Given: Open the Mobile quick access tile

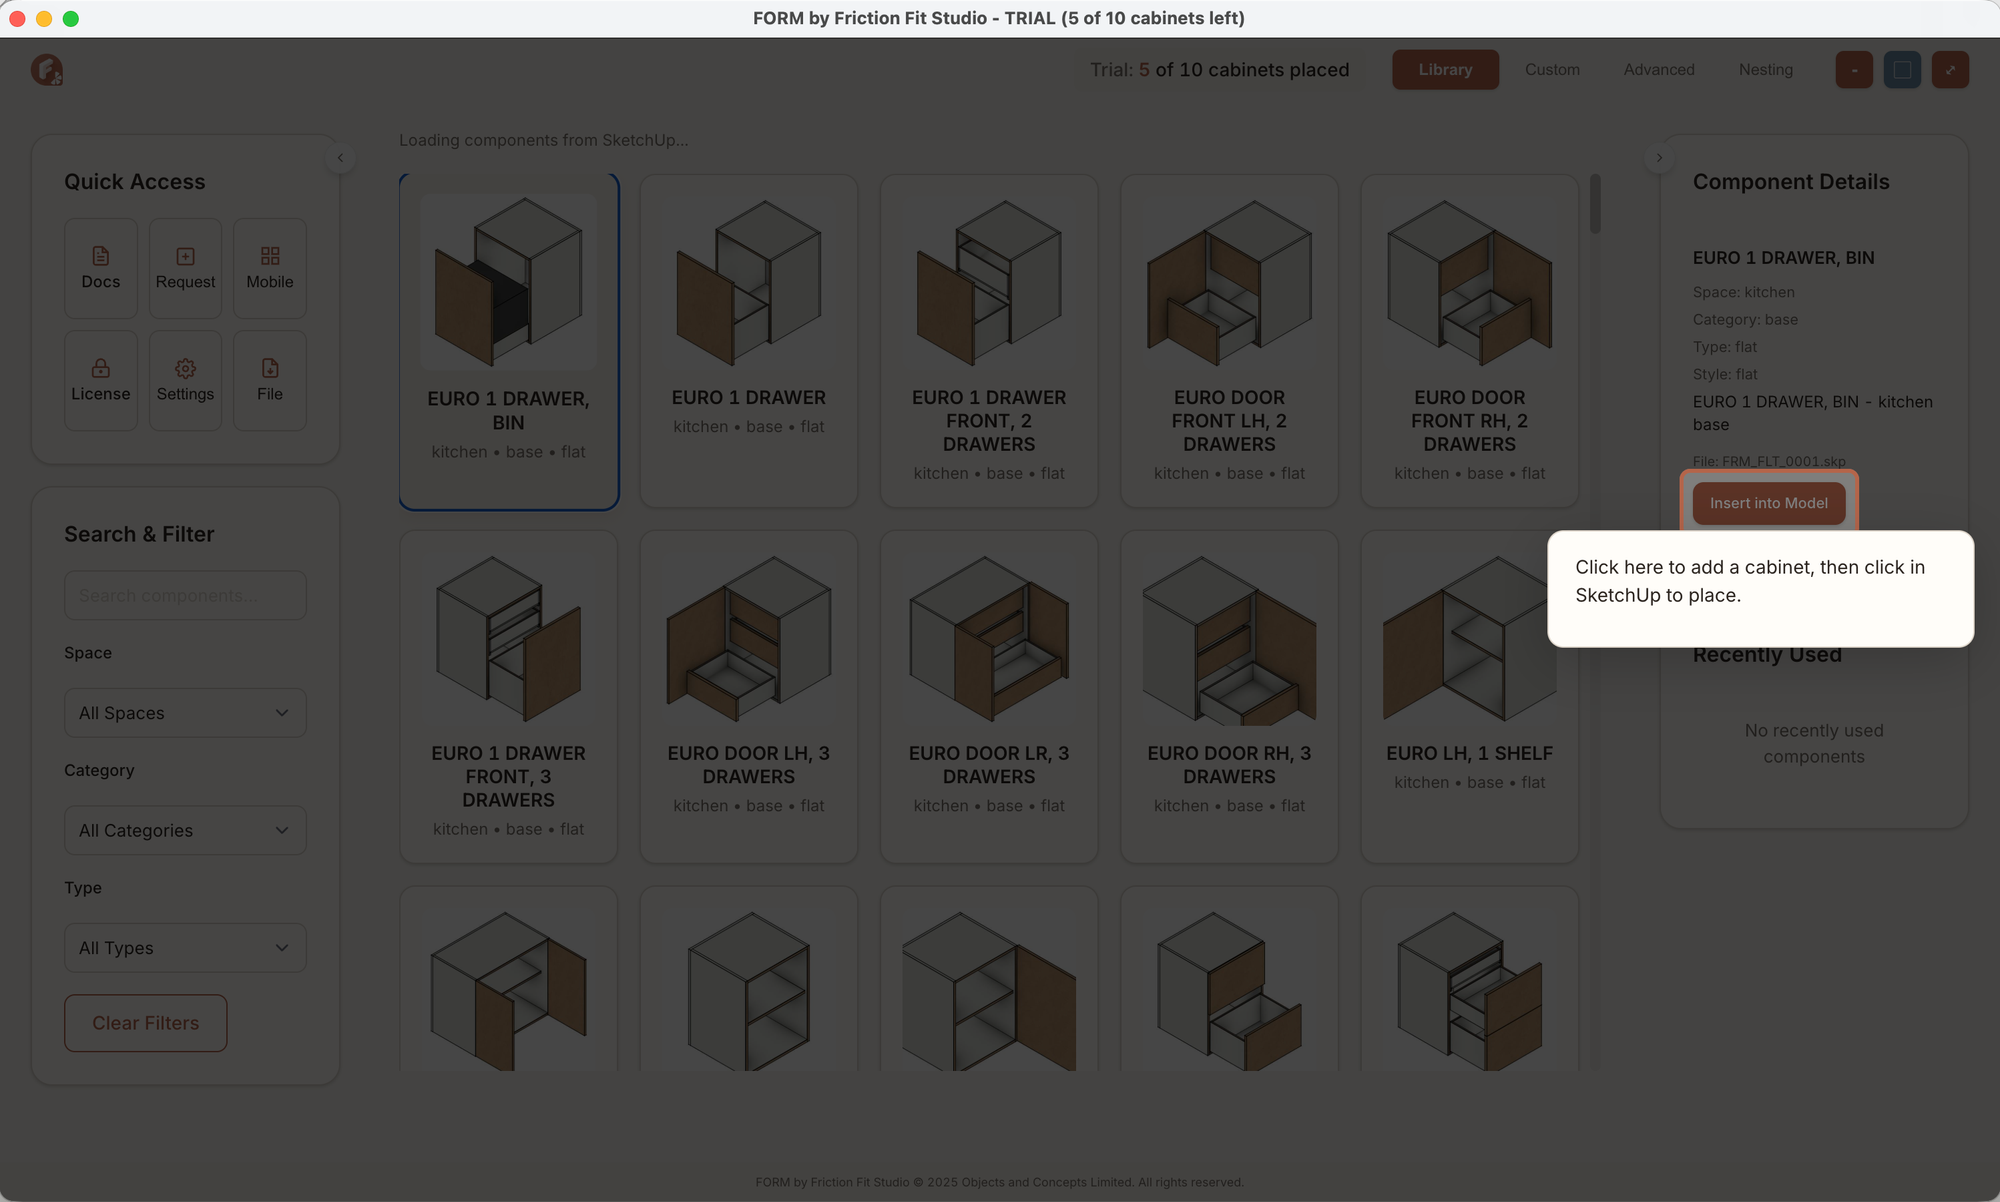Looking at the screenshot, I should [270, 268].
